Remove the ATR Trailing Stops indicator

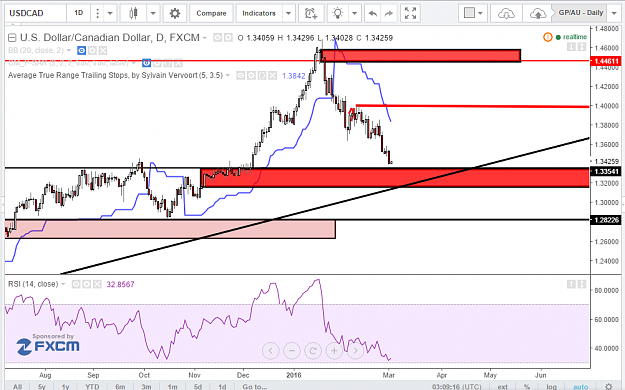(x=272, y=75)
